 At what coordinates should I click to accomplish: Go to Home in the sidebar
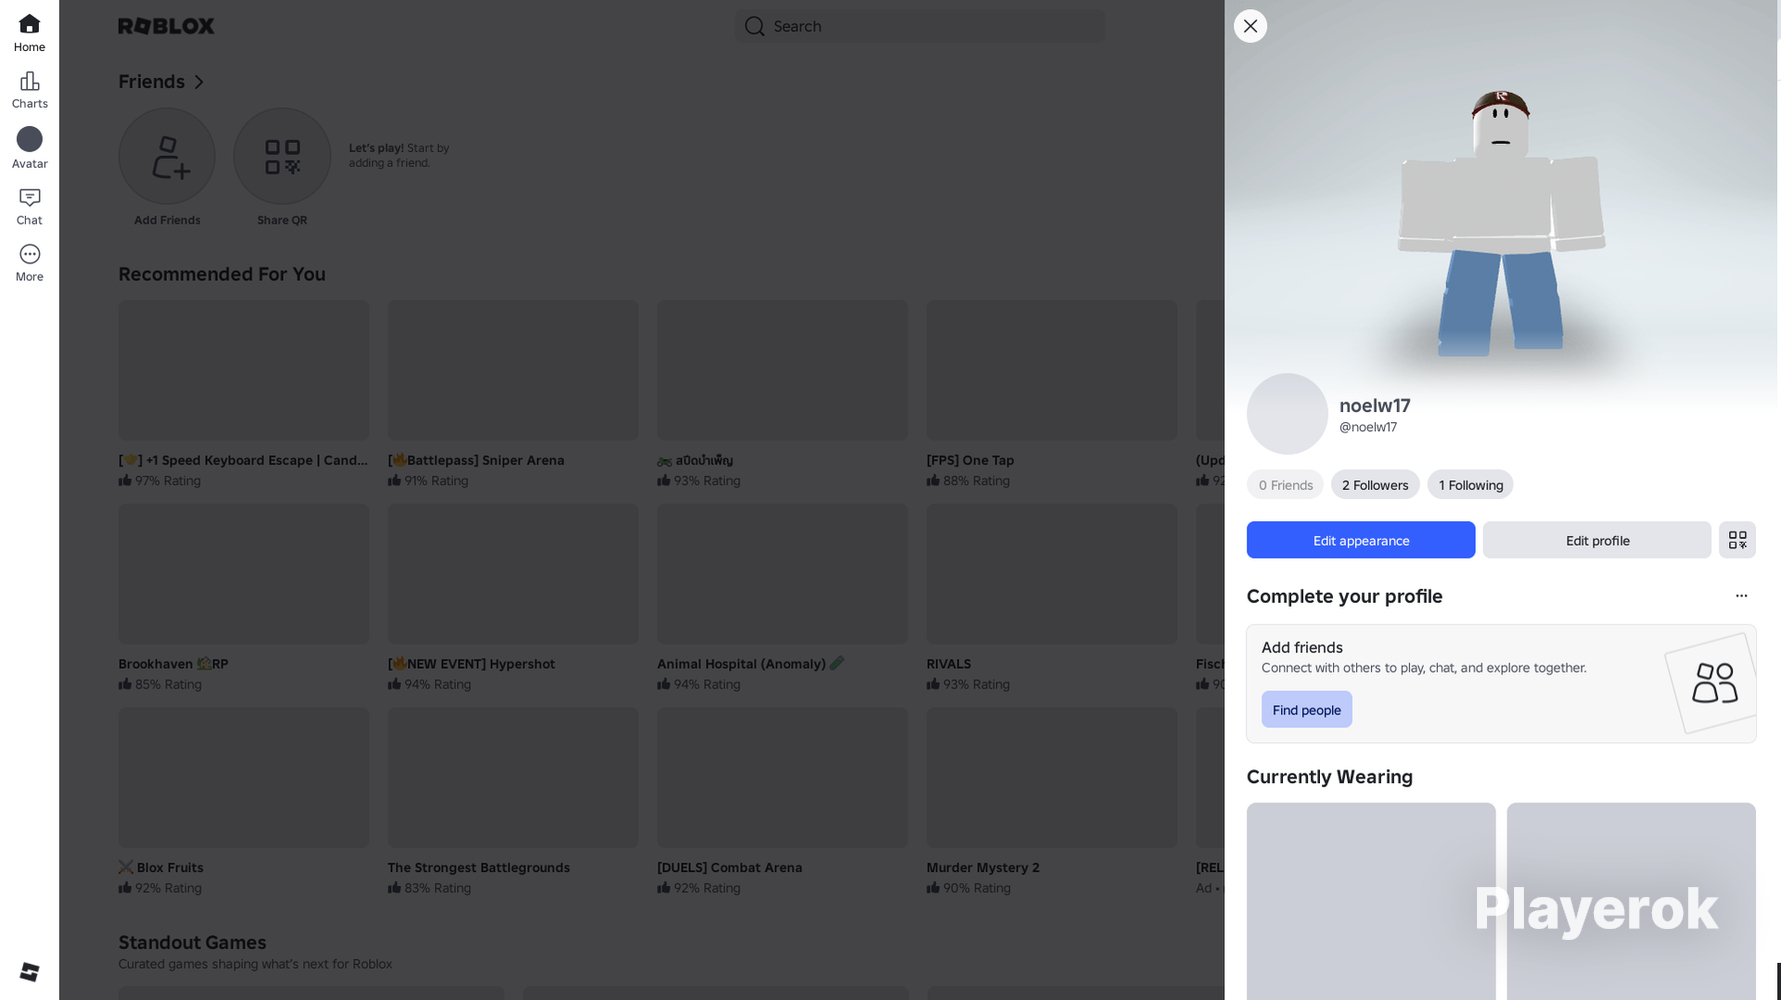coord(29,33)
